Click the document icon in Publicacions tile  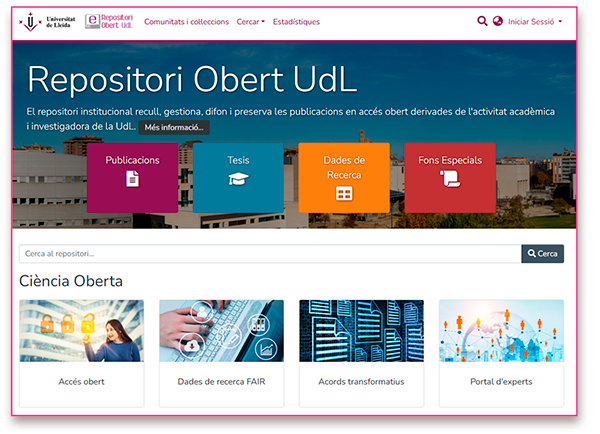coord(132,179)
